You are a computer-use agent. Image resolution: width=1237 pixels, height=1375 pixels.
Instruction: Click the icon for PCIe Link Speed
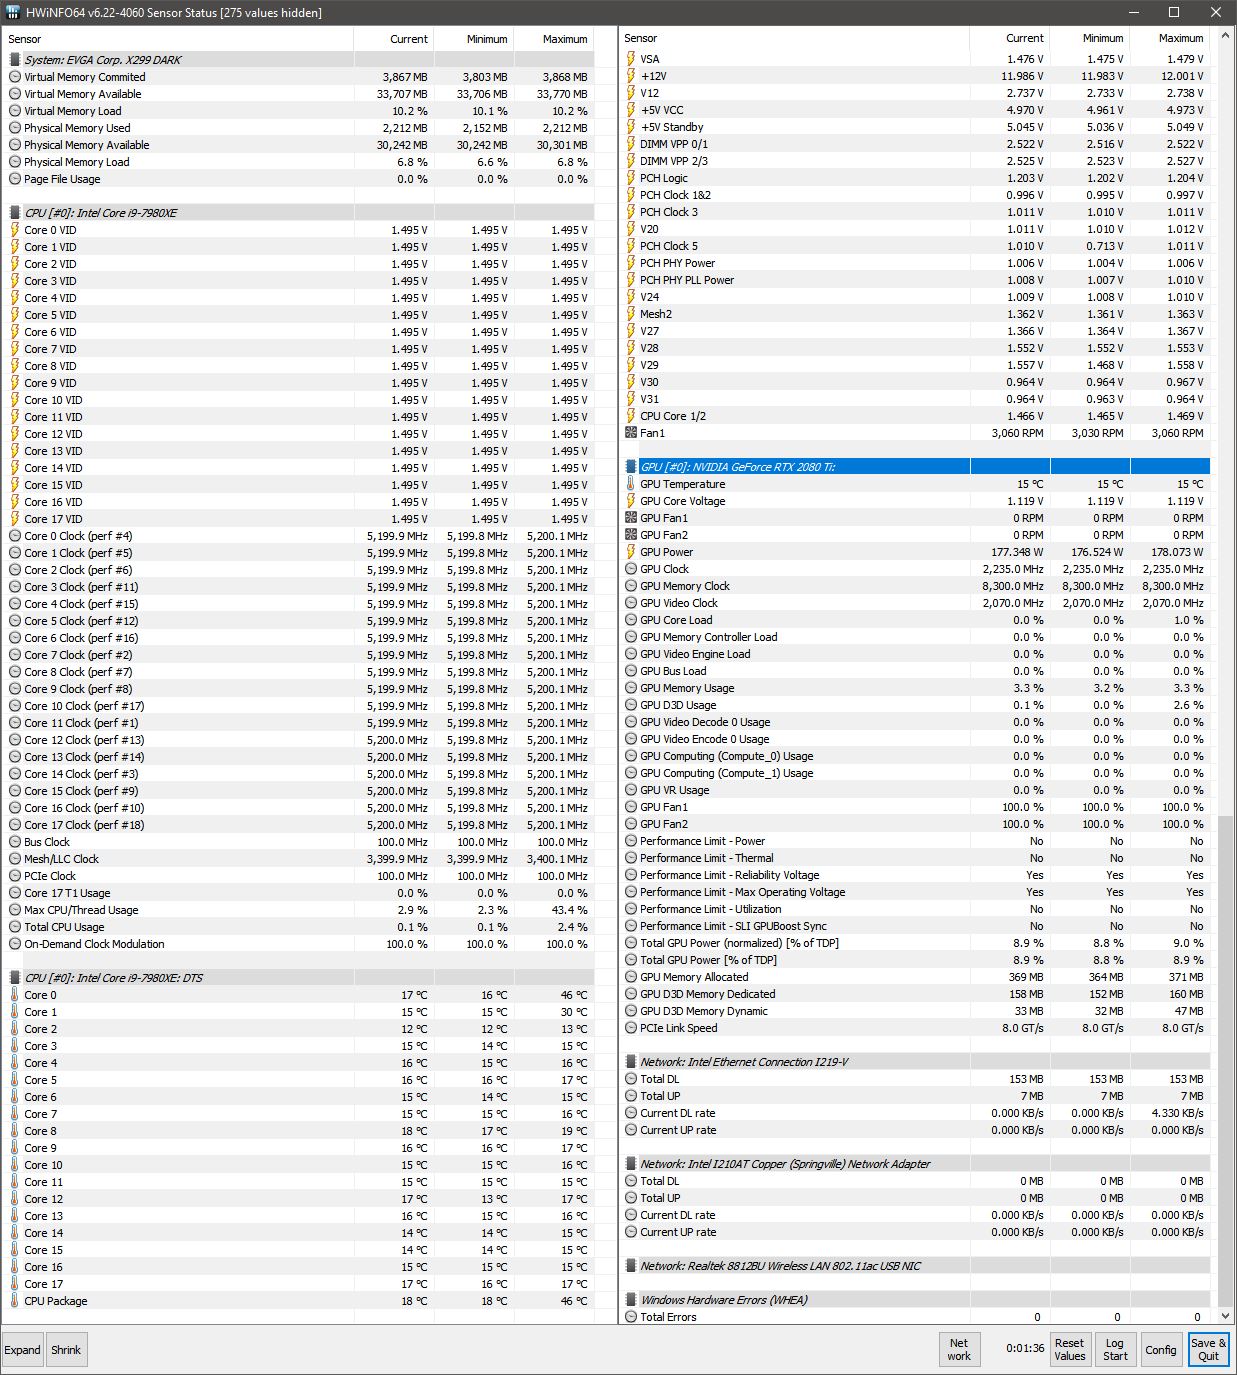pyautogui.click(x=631, y=1028)
